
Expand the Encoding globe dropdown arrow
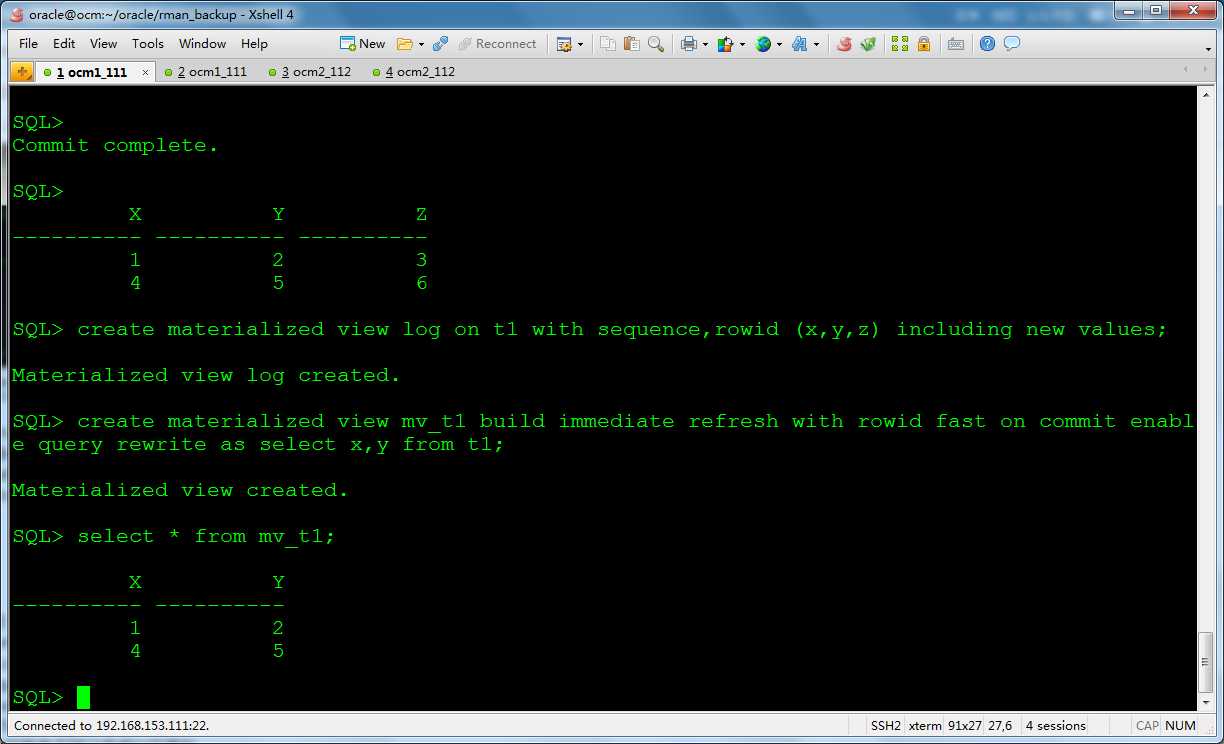(x=780, y=44)
